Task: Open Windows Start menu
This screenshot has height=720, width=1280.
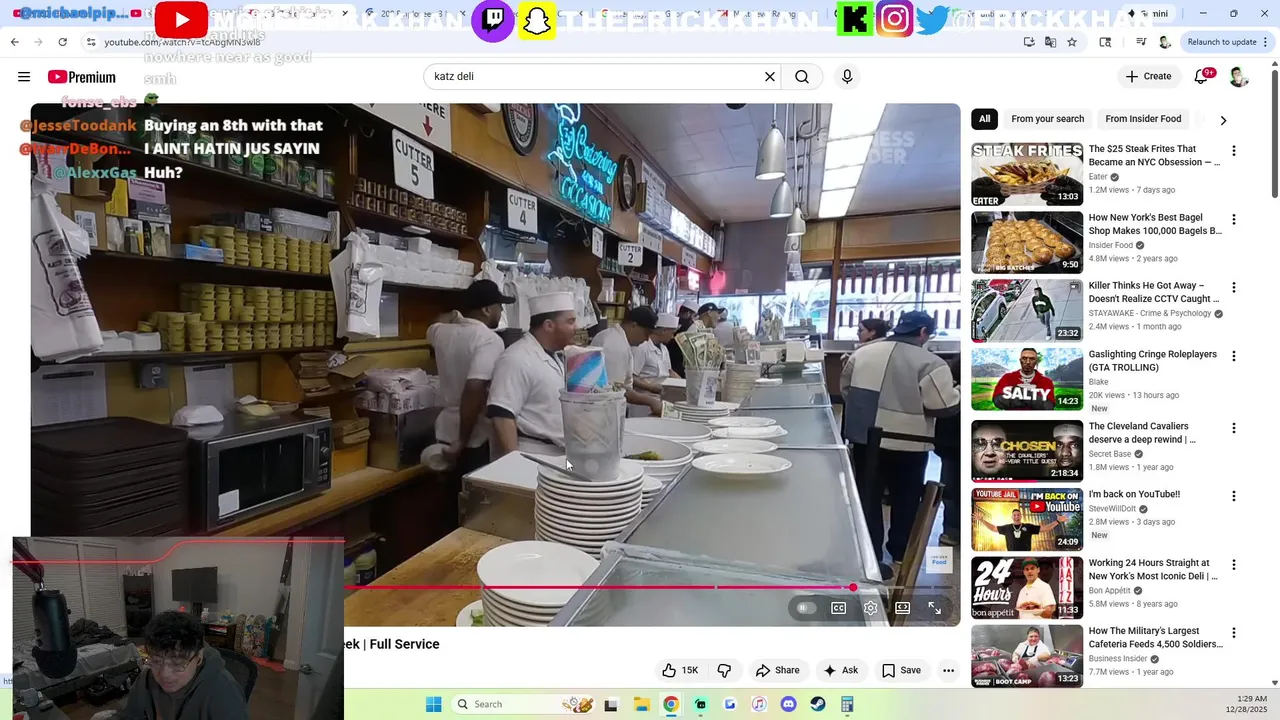Action: [x=433, y=704]
